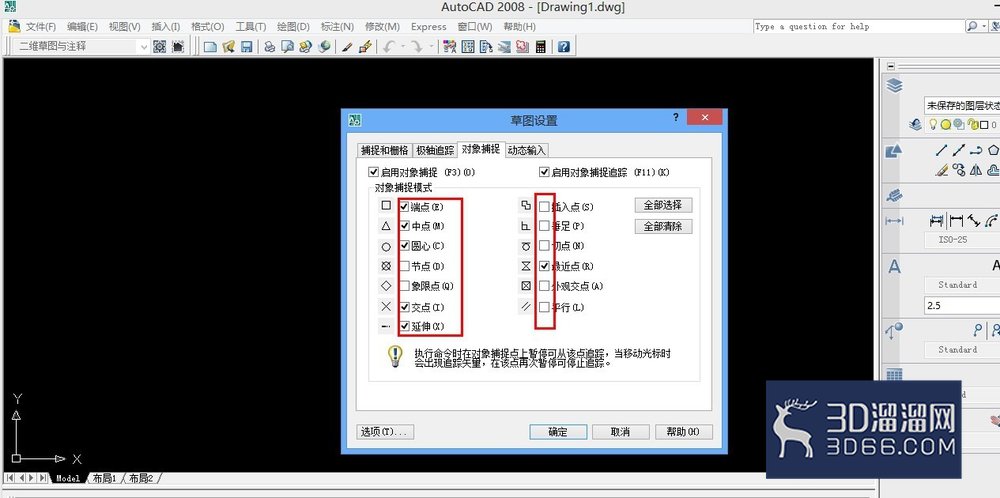This screenshot has width=1000, height=498.
Task: Toggle layer lock padlock icon
Action: pos(973,125)
